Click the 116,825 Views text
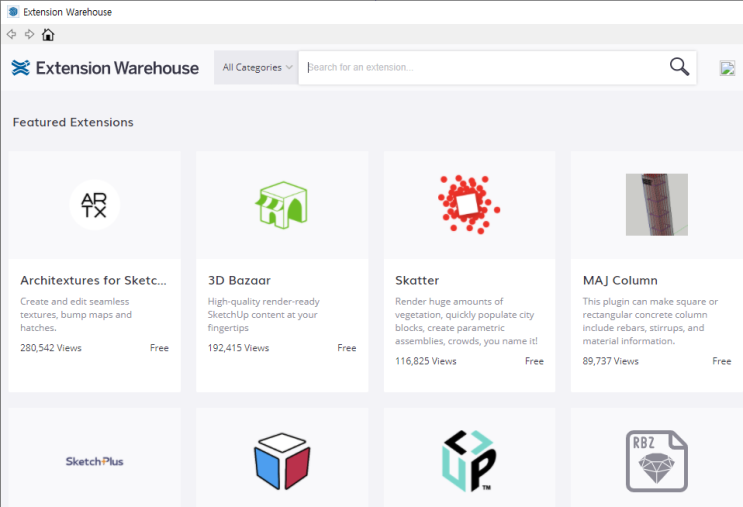This screenshot has width=743, height=507. pyautogui.click(x=426, y=361)
